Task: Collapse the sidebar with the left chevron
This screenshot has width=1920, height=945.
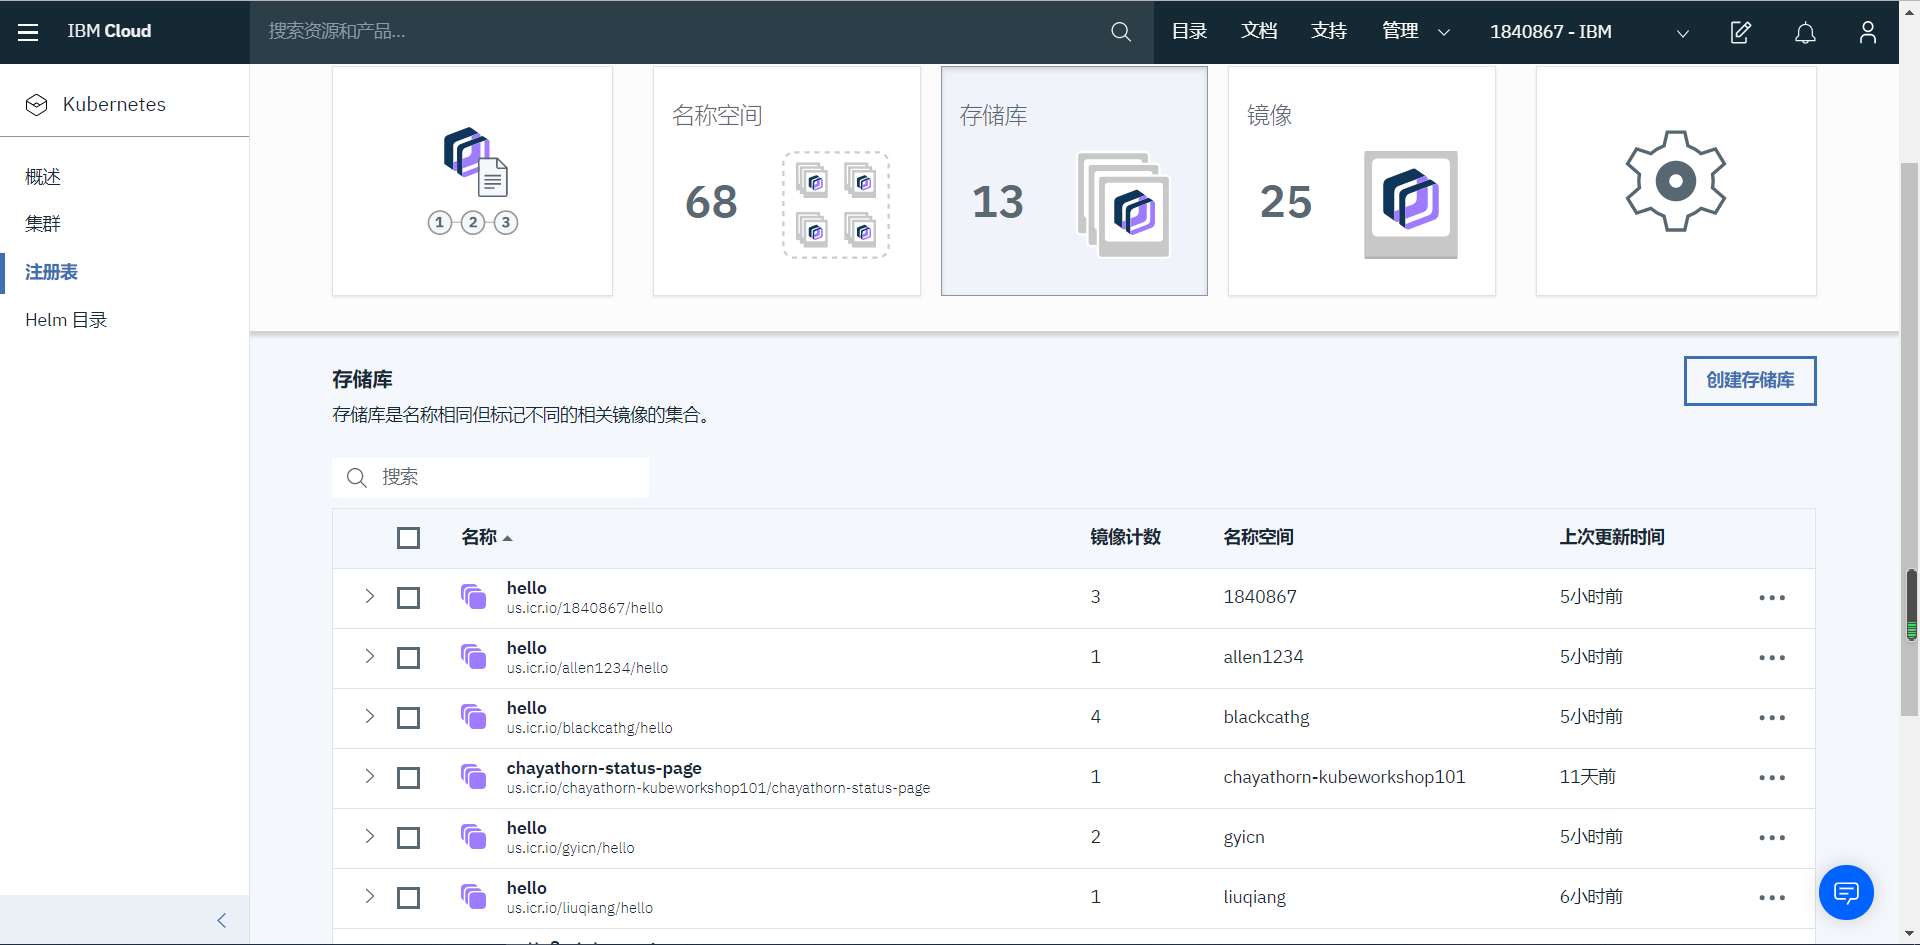Action: pyautogui.click(x=222, y=920)
